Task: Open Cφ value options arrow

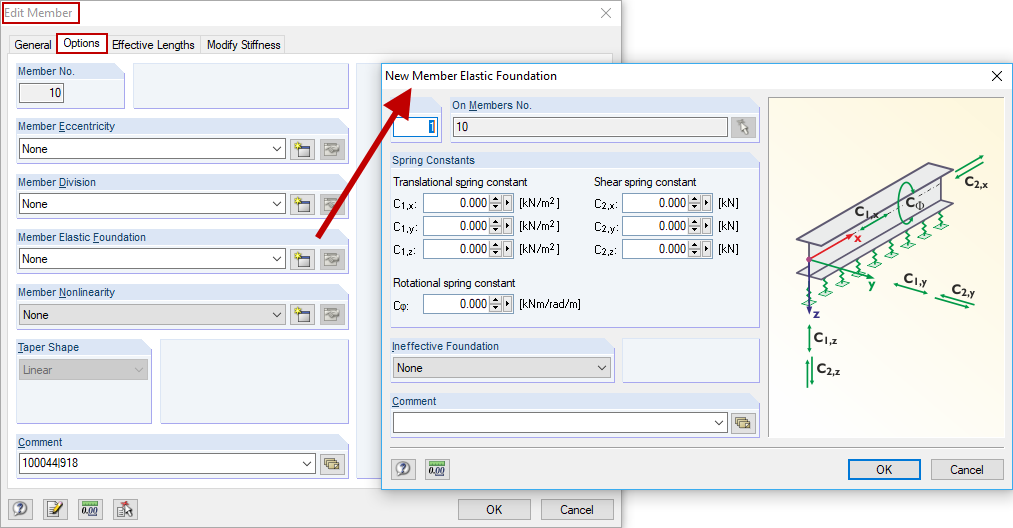Action: [507, 304]
